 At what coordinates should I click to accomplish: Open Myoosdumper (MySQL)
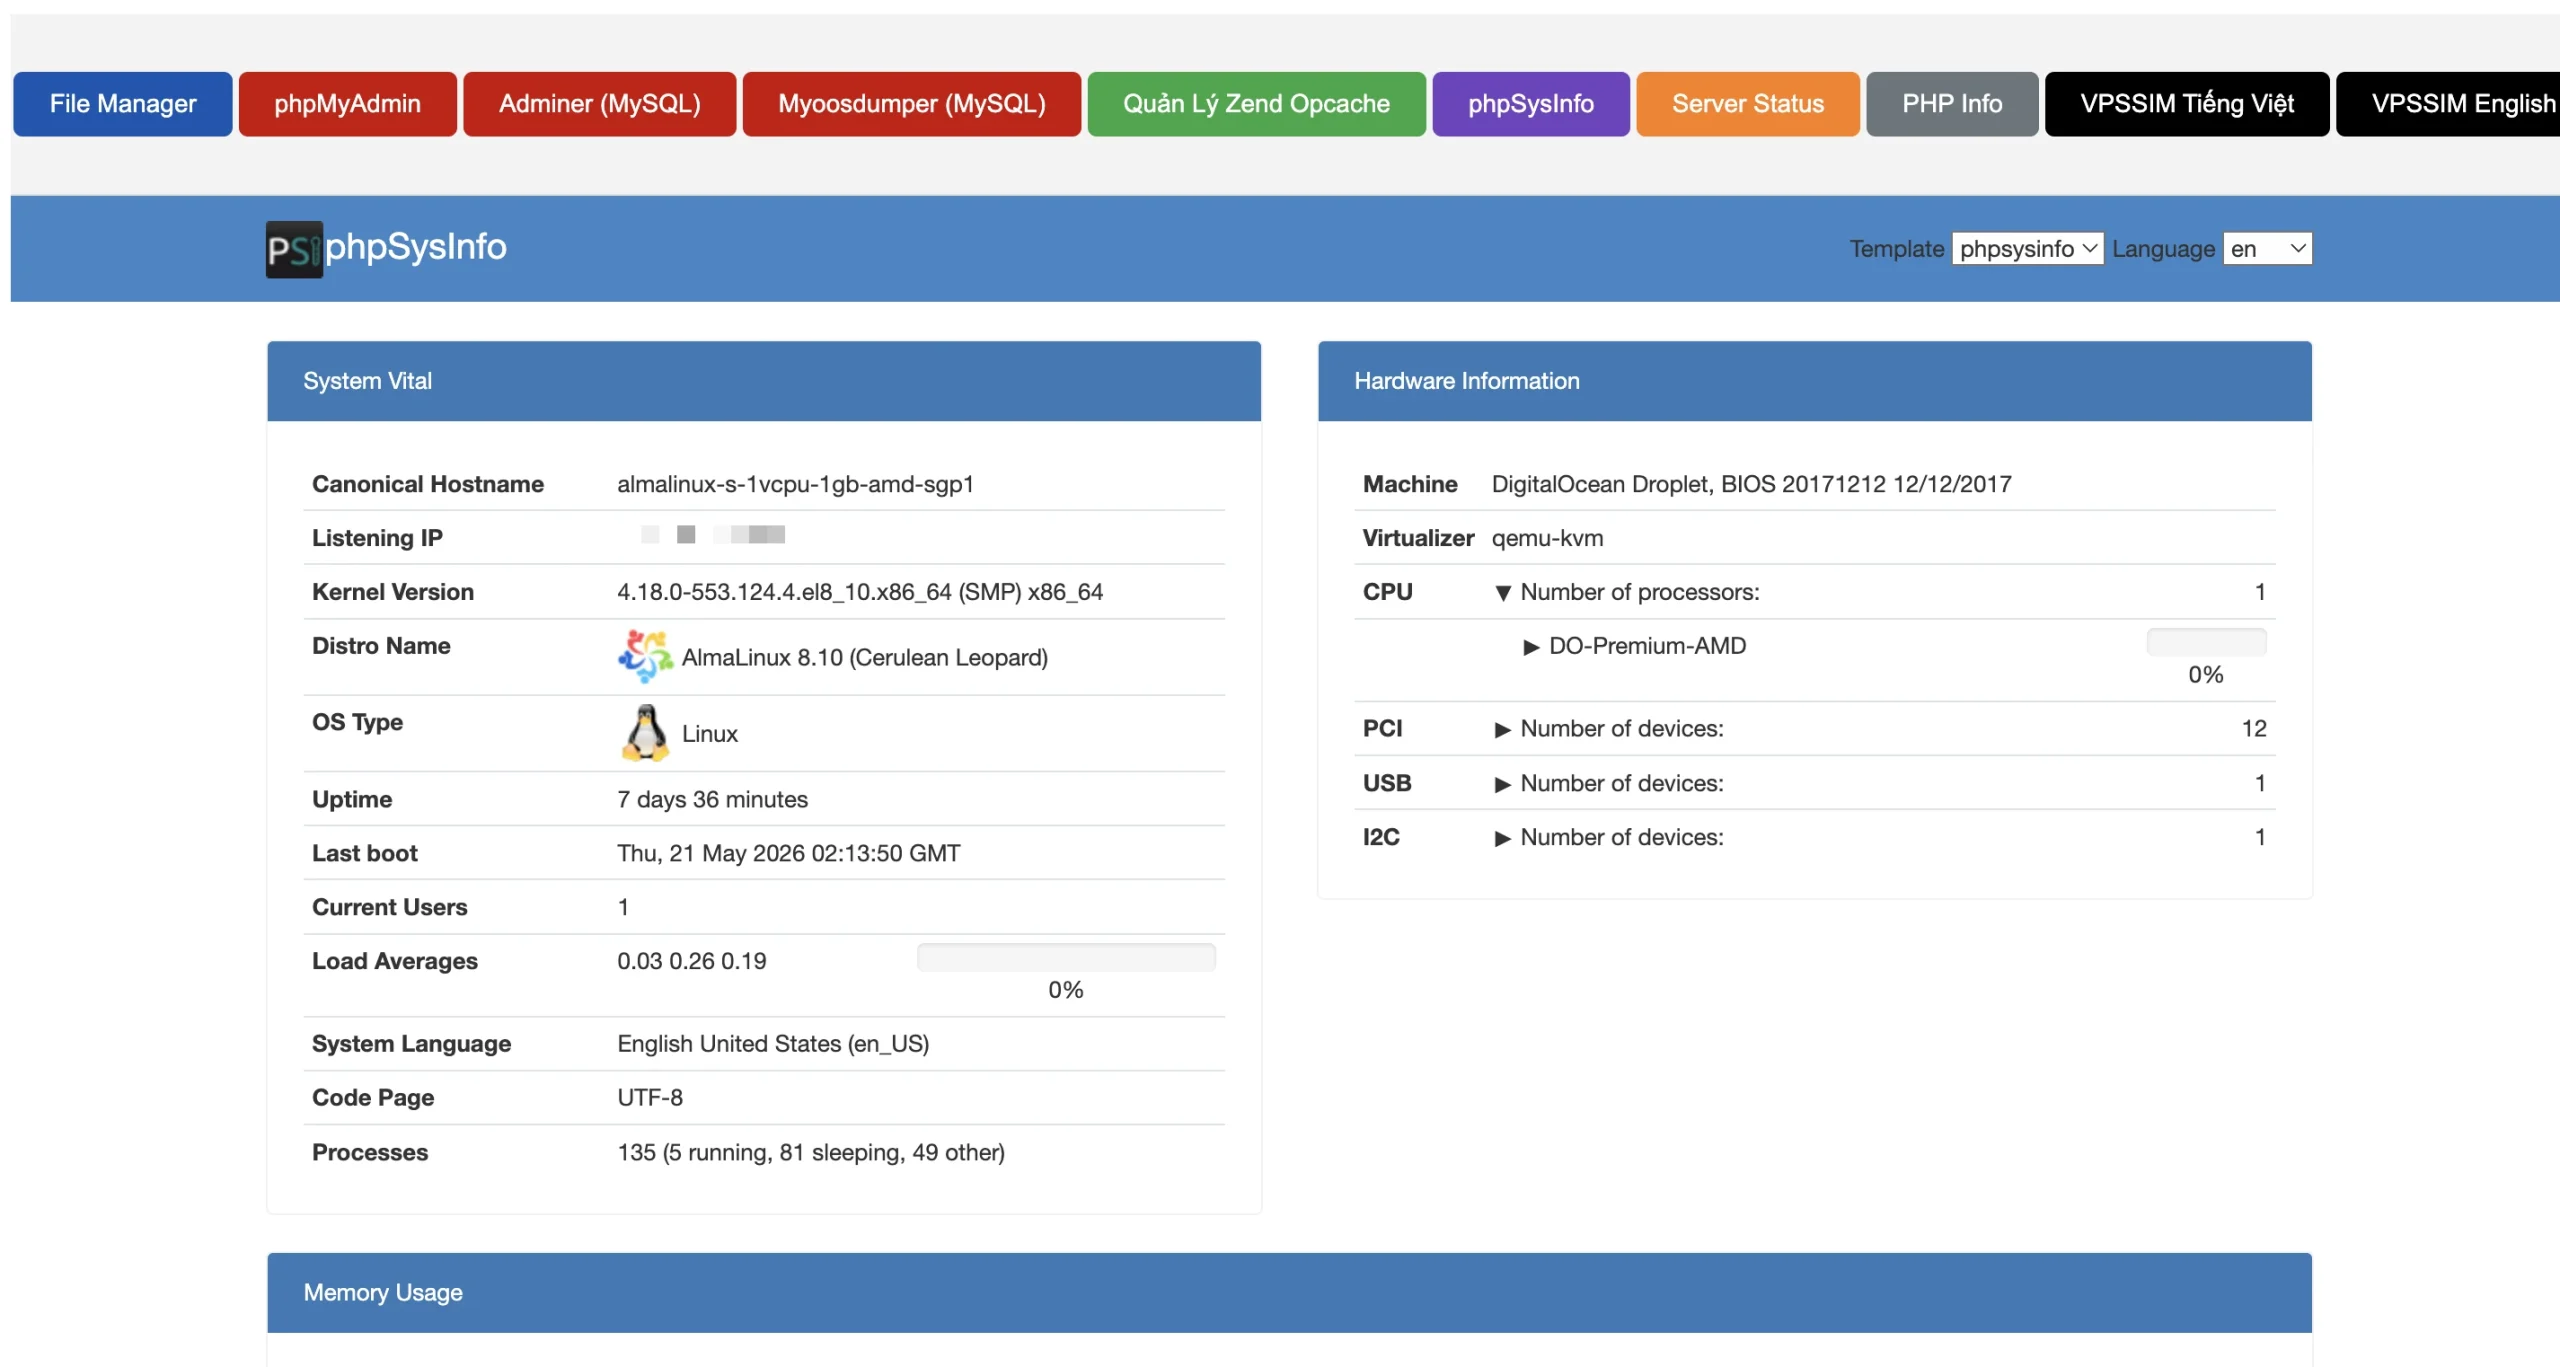(911, 104)
